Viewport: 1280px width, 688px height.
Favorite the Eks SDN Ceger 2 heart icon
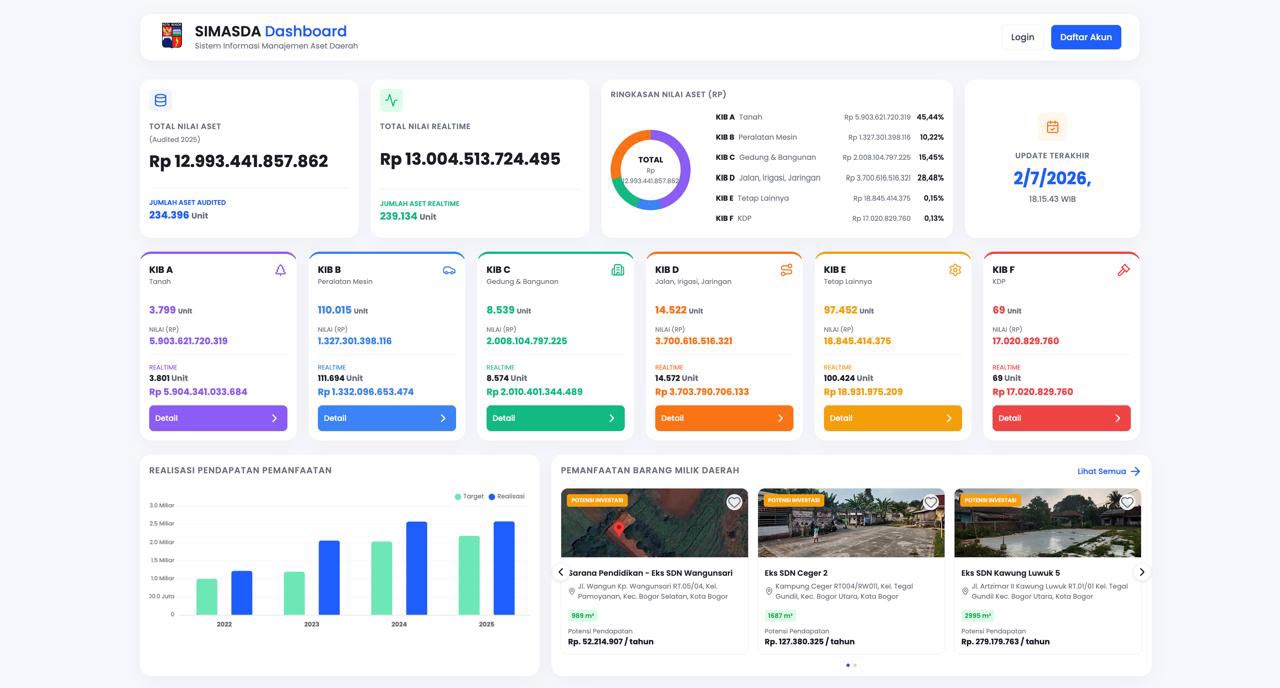tap(931, 502)
